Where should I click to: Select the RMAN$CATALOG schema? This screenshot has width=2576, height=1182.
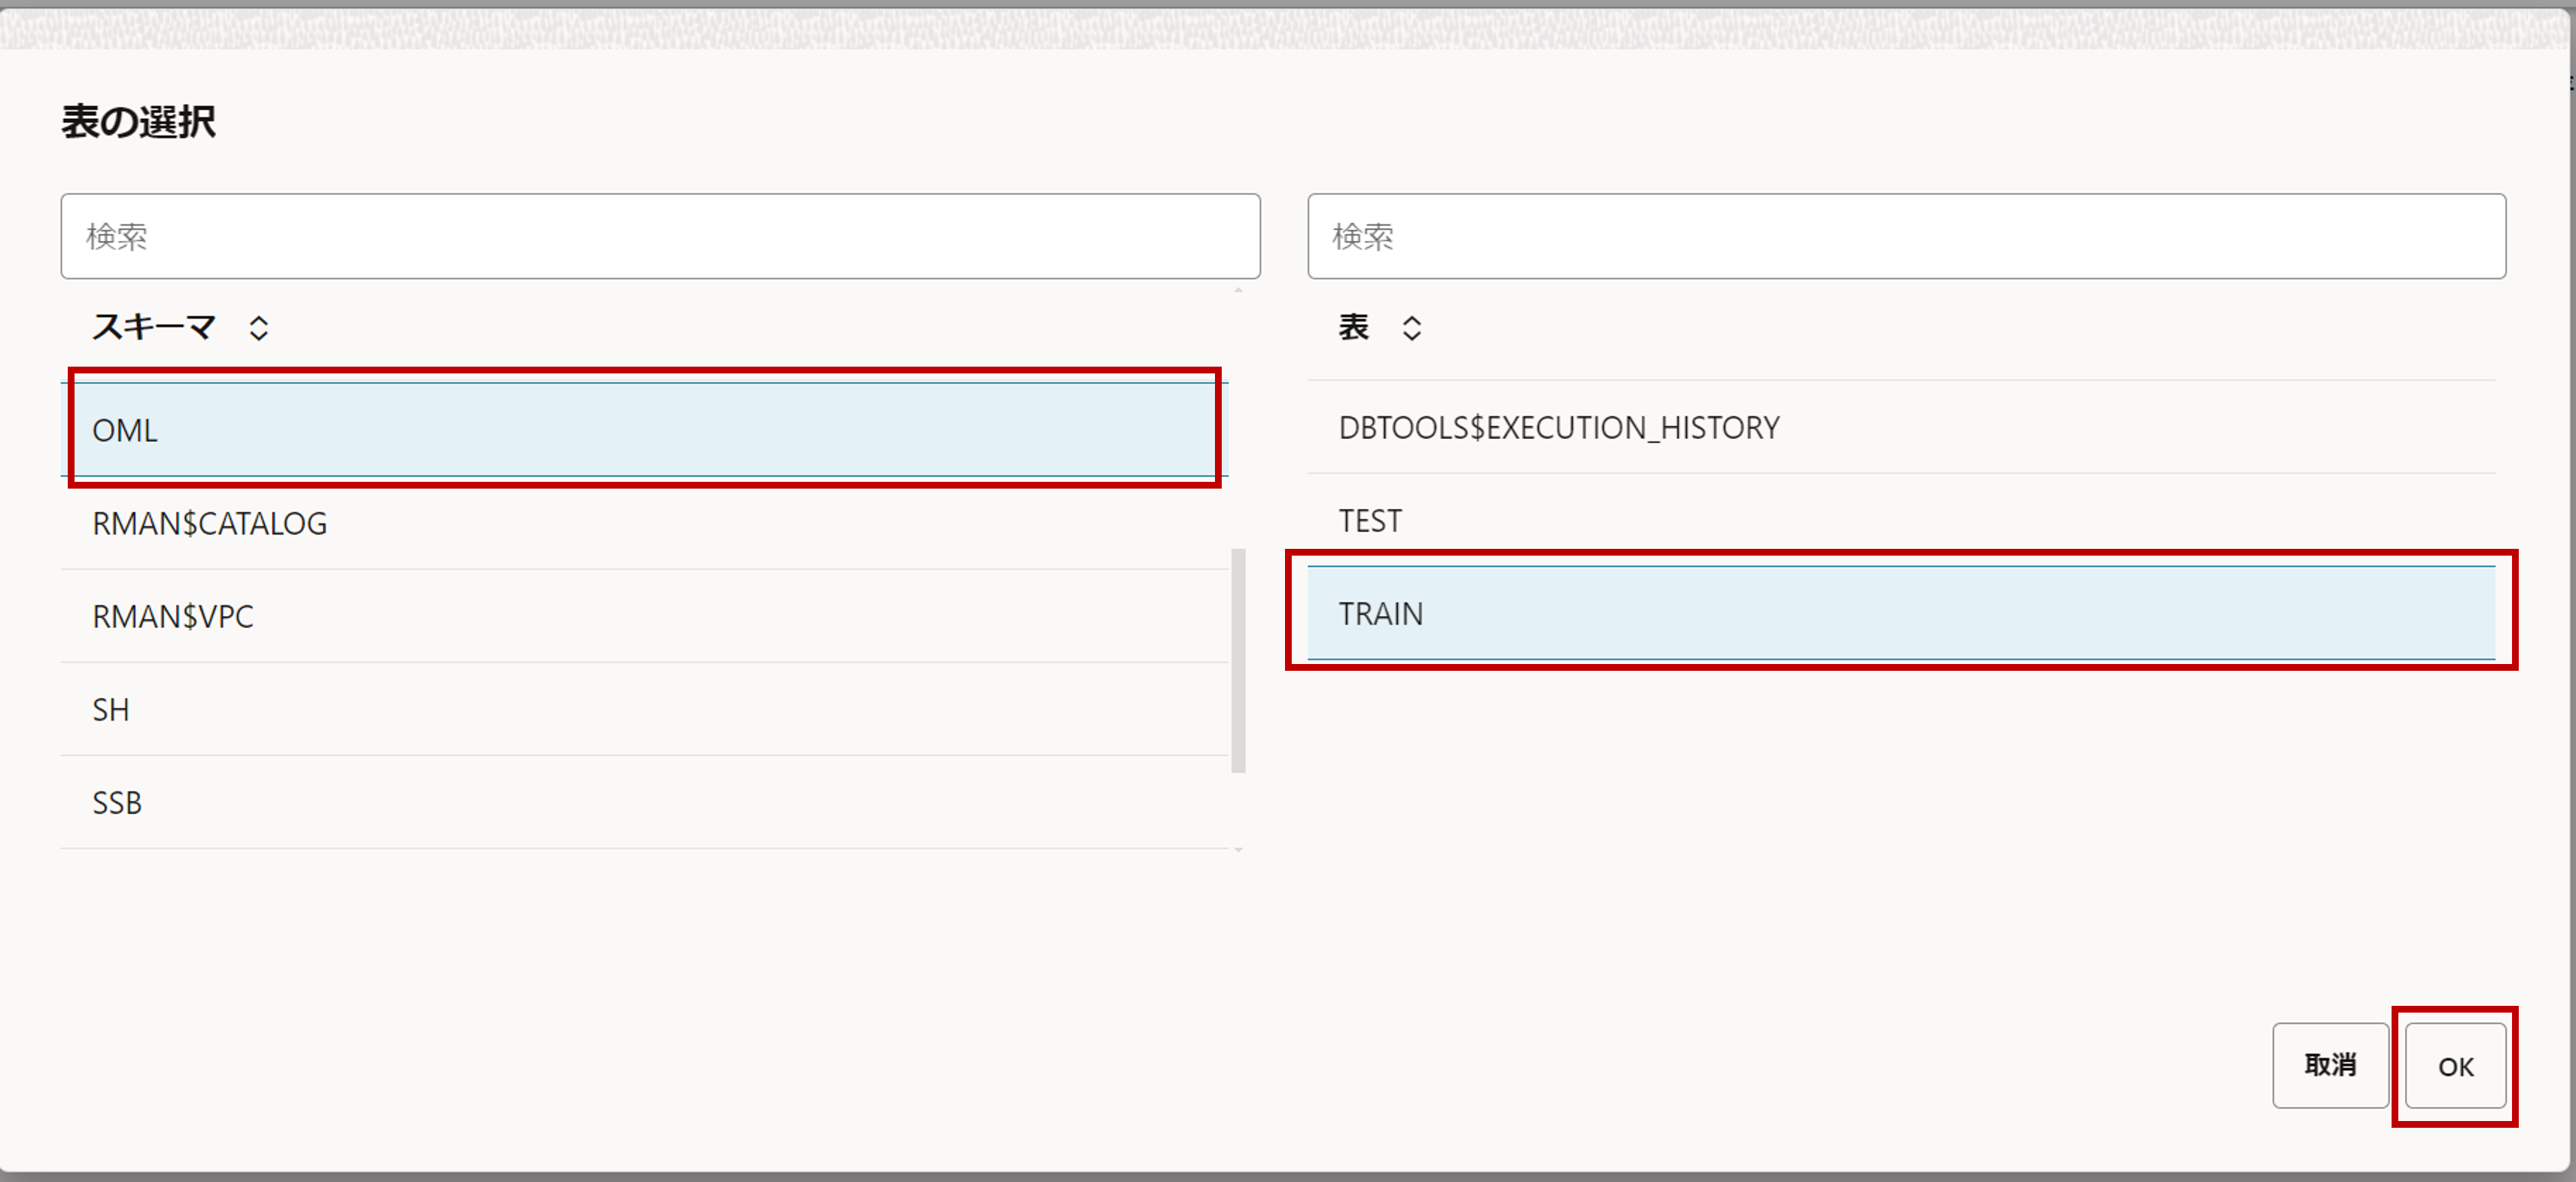pyautogui.click(x=210, y=523)
